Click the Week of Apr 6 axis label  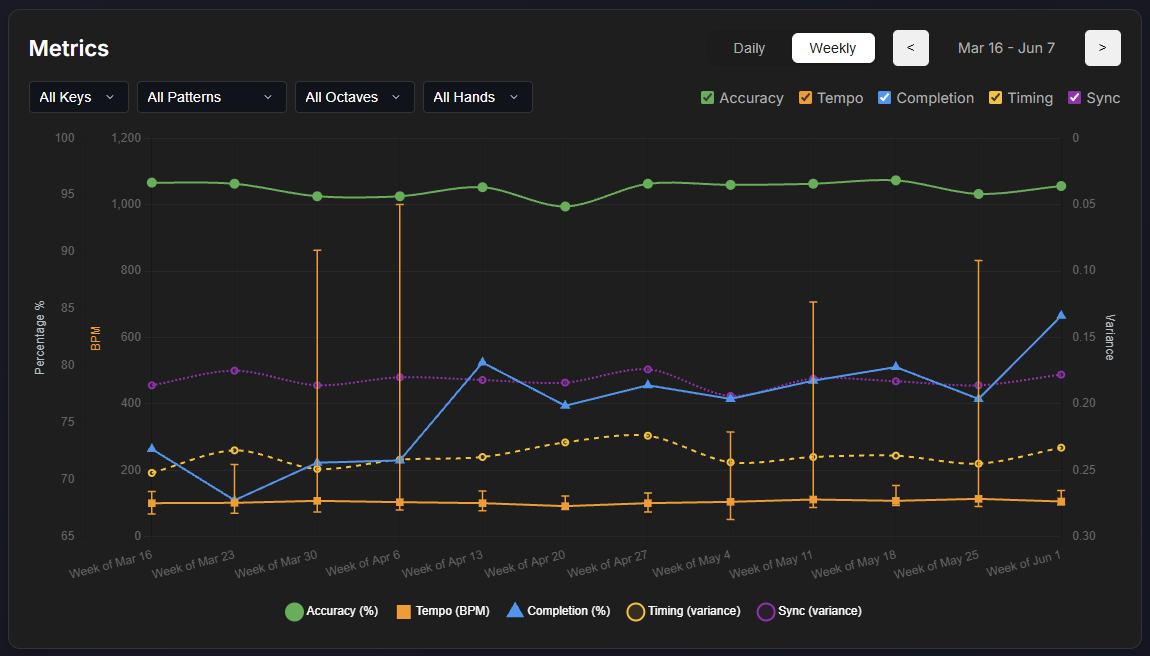[363, 563]
